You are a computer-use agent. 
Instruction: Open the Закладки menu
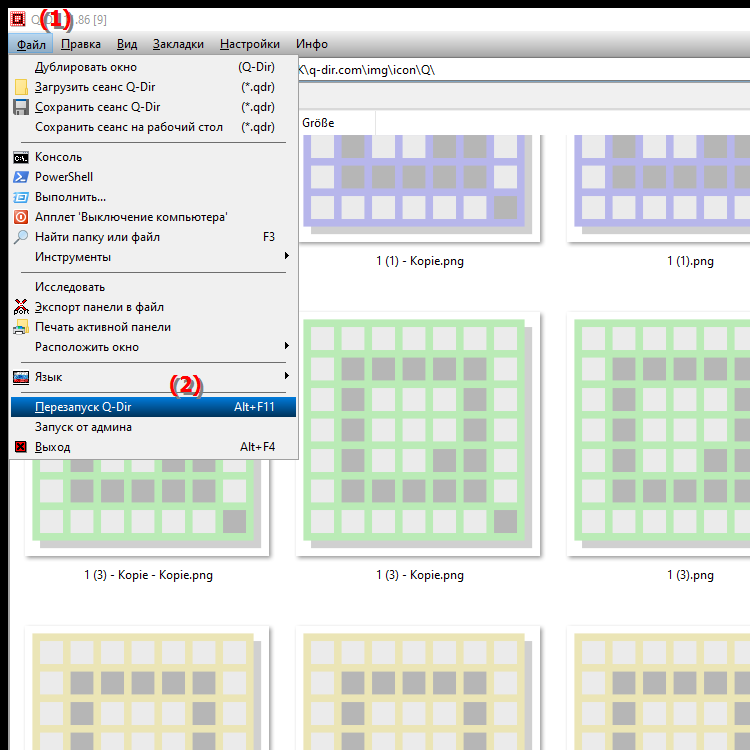point(178,44)
